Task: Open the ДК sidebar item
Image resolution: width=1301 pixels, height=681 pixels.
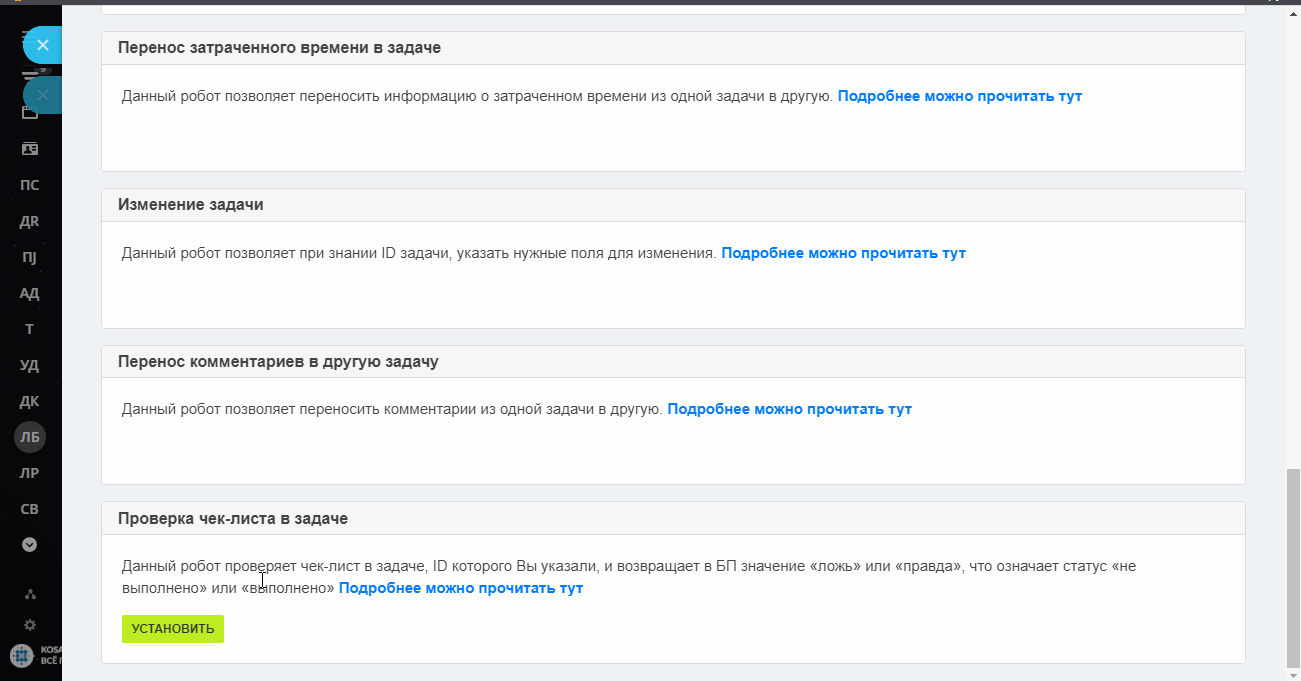Action: tap(30, 401)
